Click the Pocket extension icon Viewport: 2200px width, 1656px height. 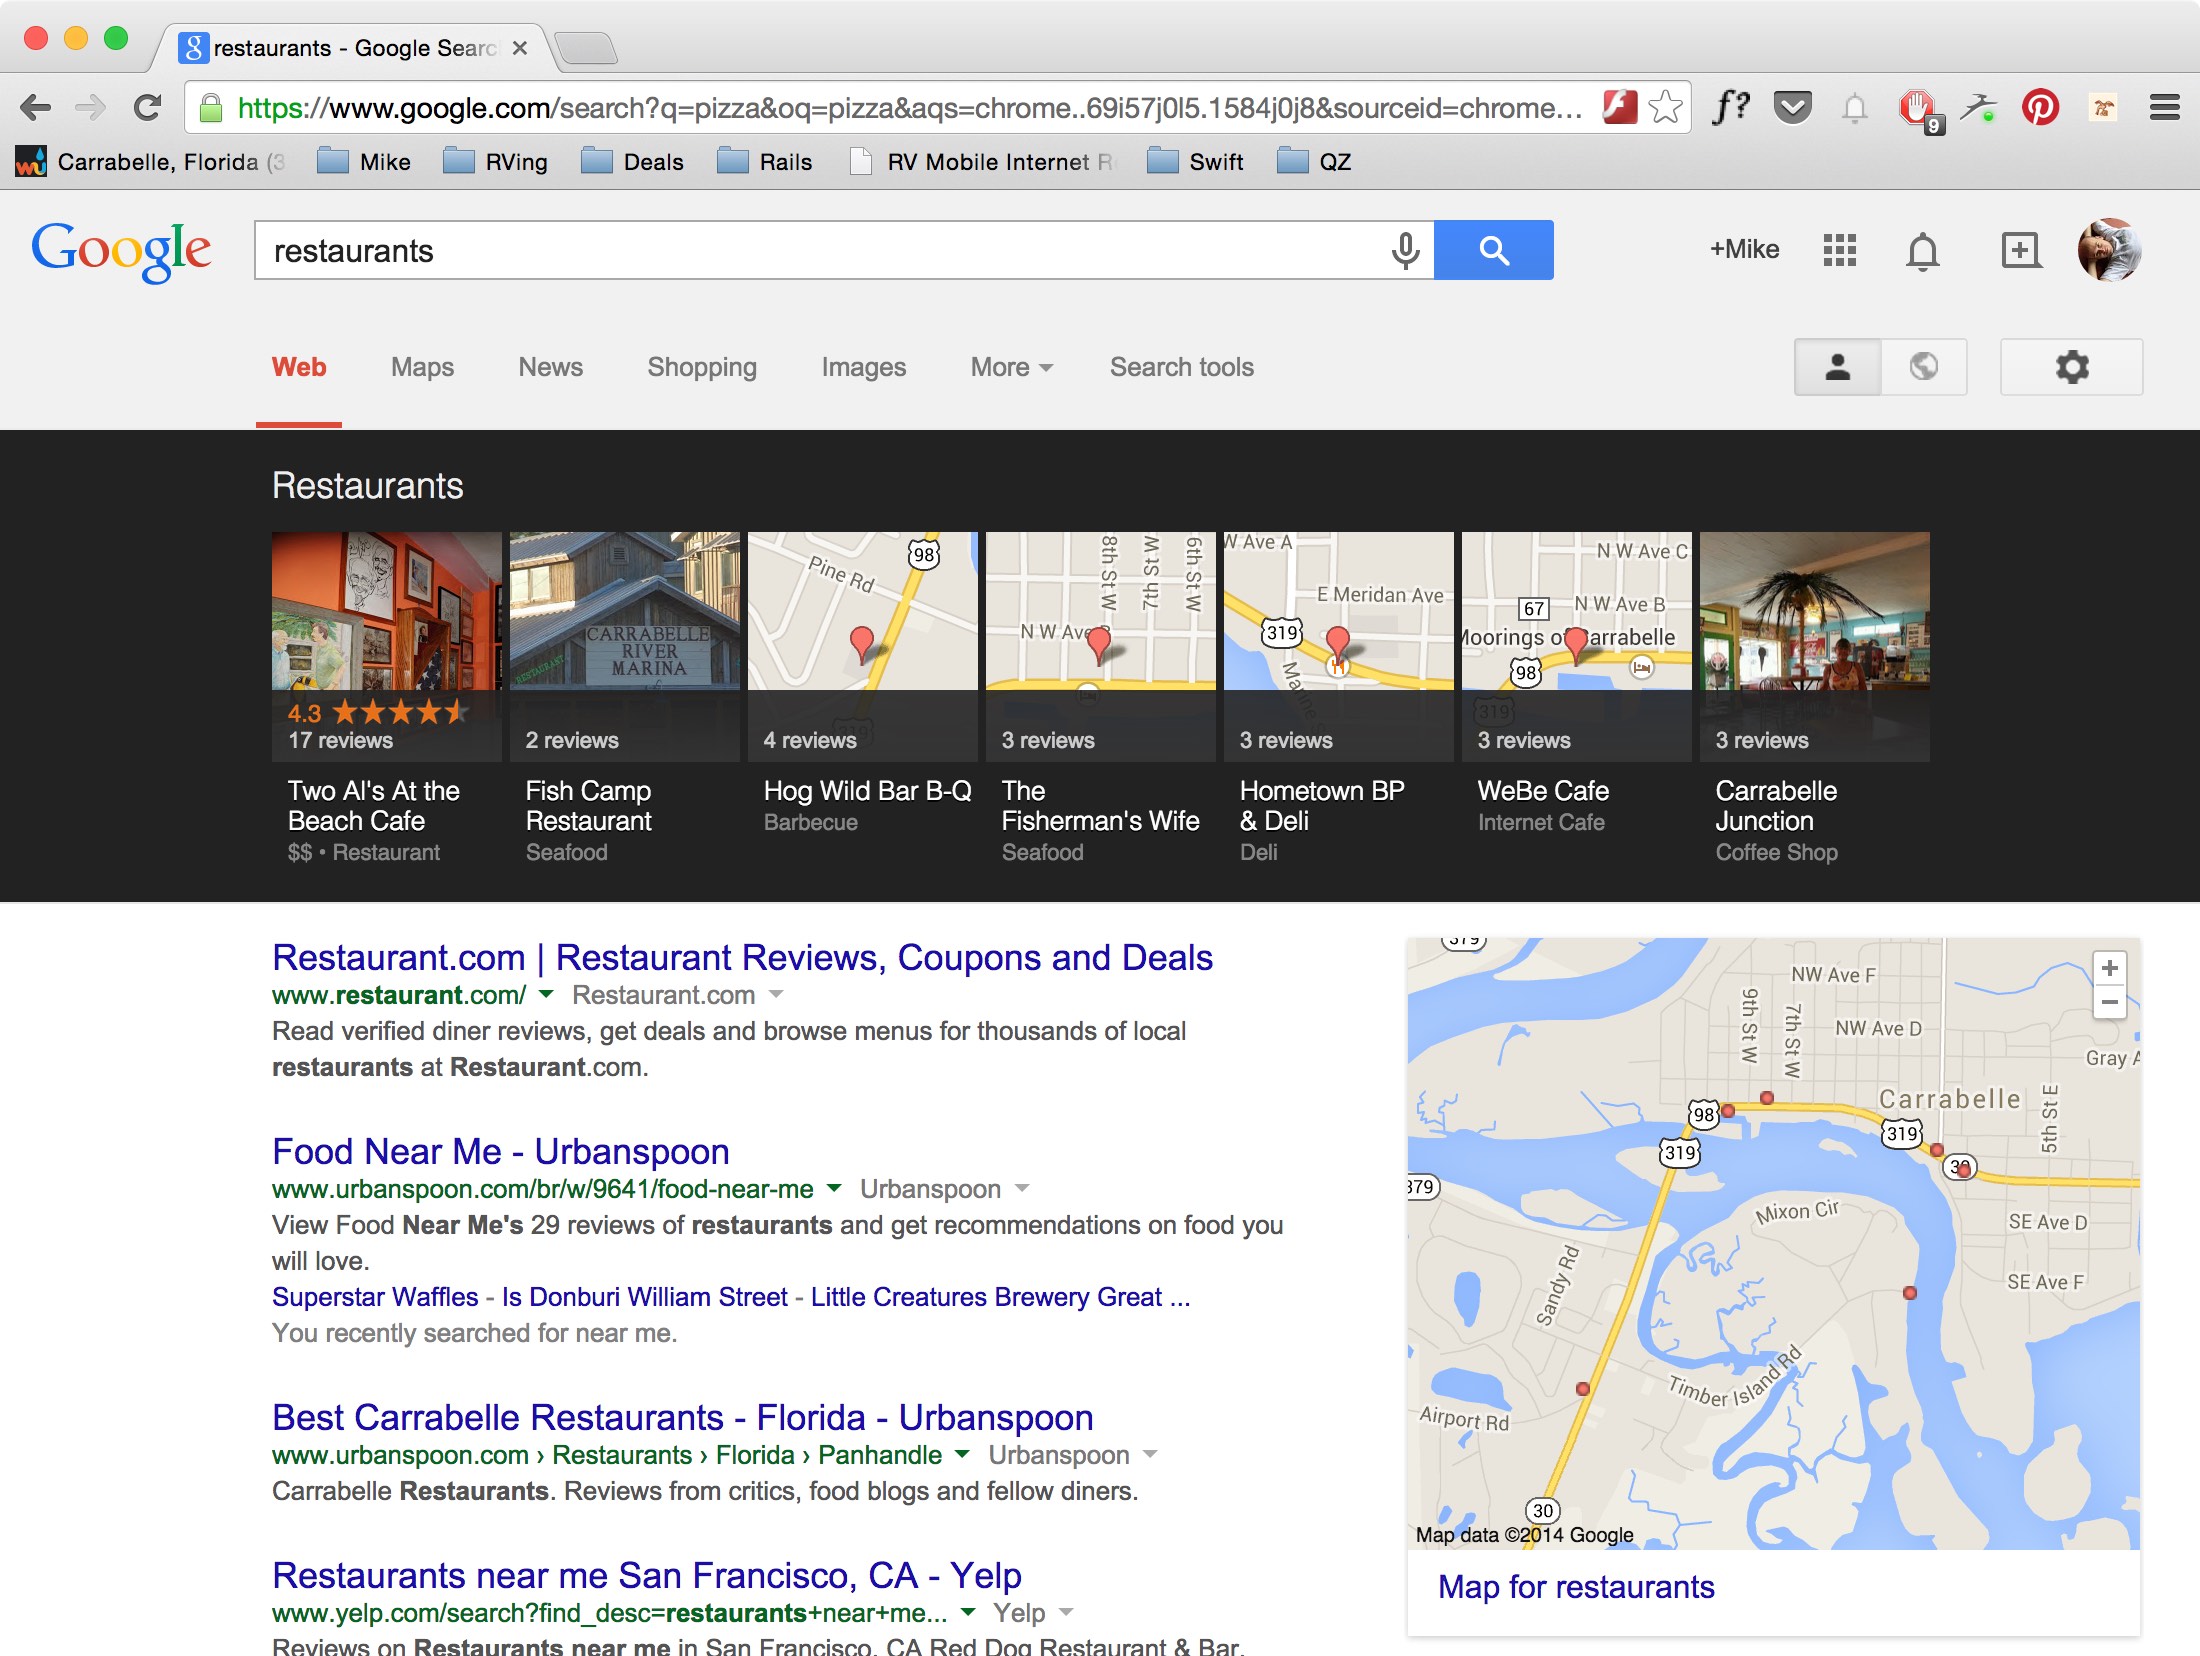1793,107
